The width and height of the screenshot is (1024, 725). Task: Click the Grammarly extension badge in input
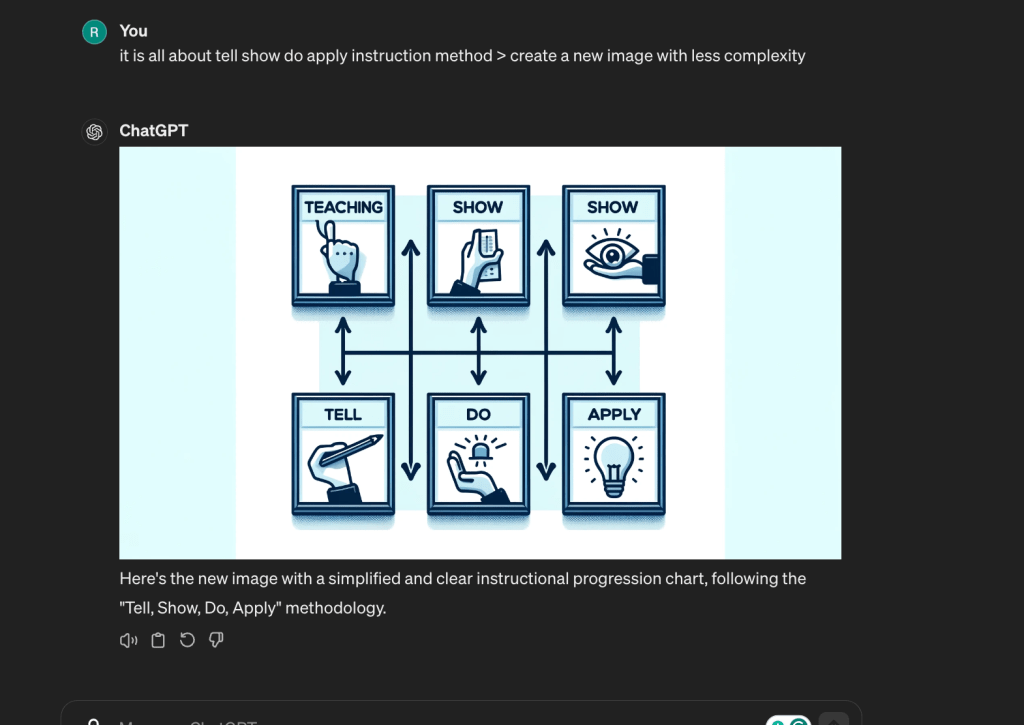point(788,720)
